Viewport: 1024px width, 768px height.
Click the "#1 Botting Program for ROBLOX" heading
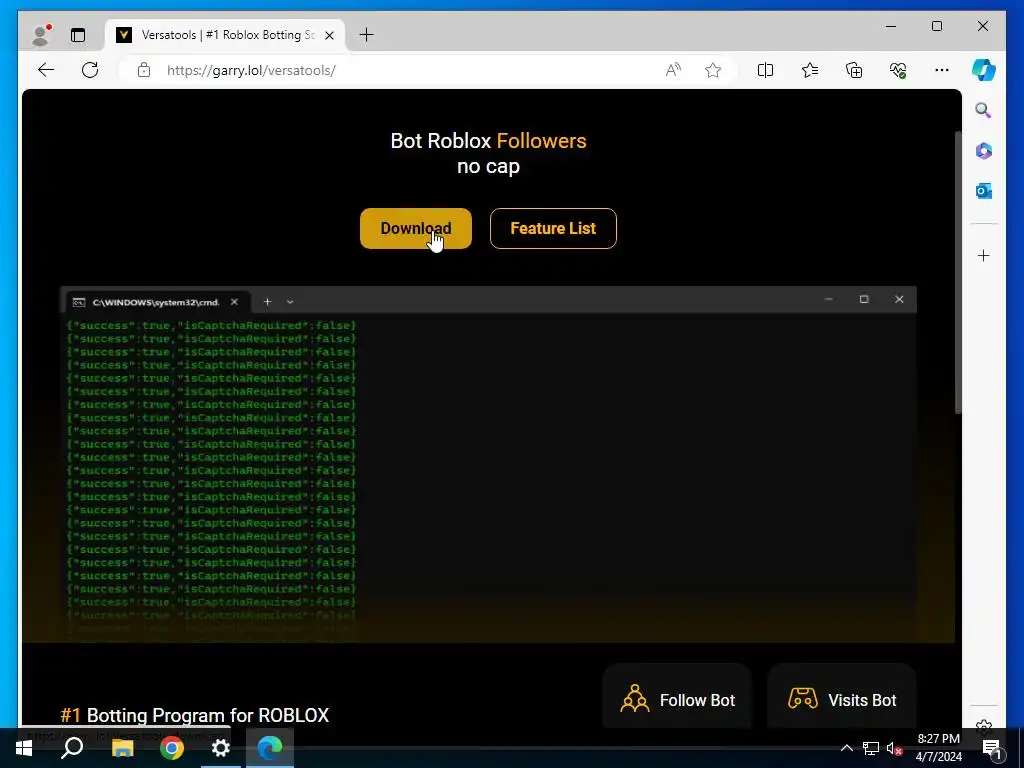coord(195,715)
